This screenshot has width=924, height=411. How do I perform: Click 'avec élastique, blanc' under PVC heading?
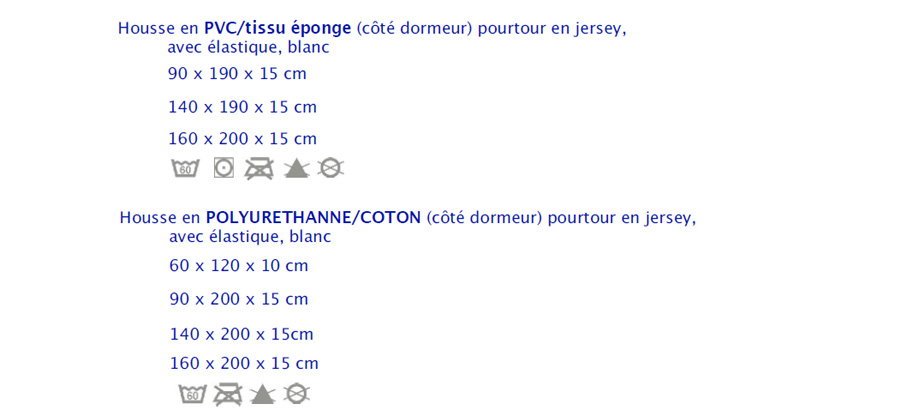pos(249,48)
